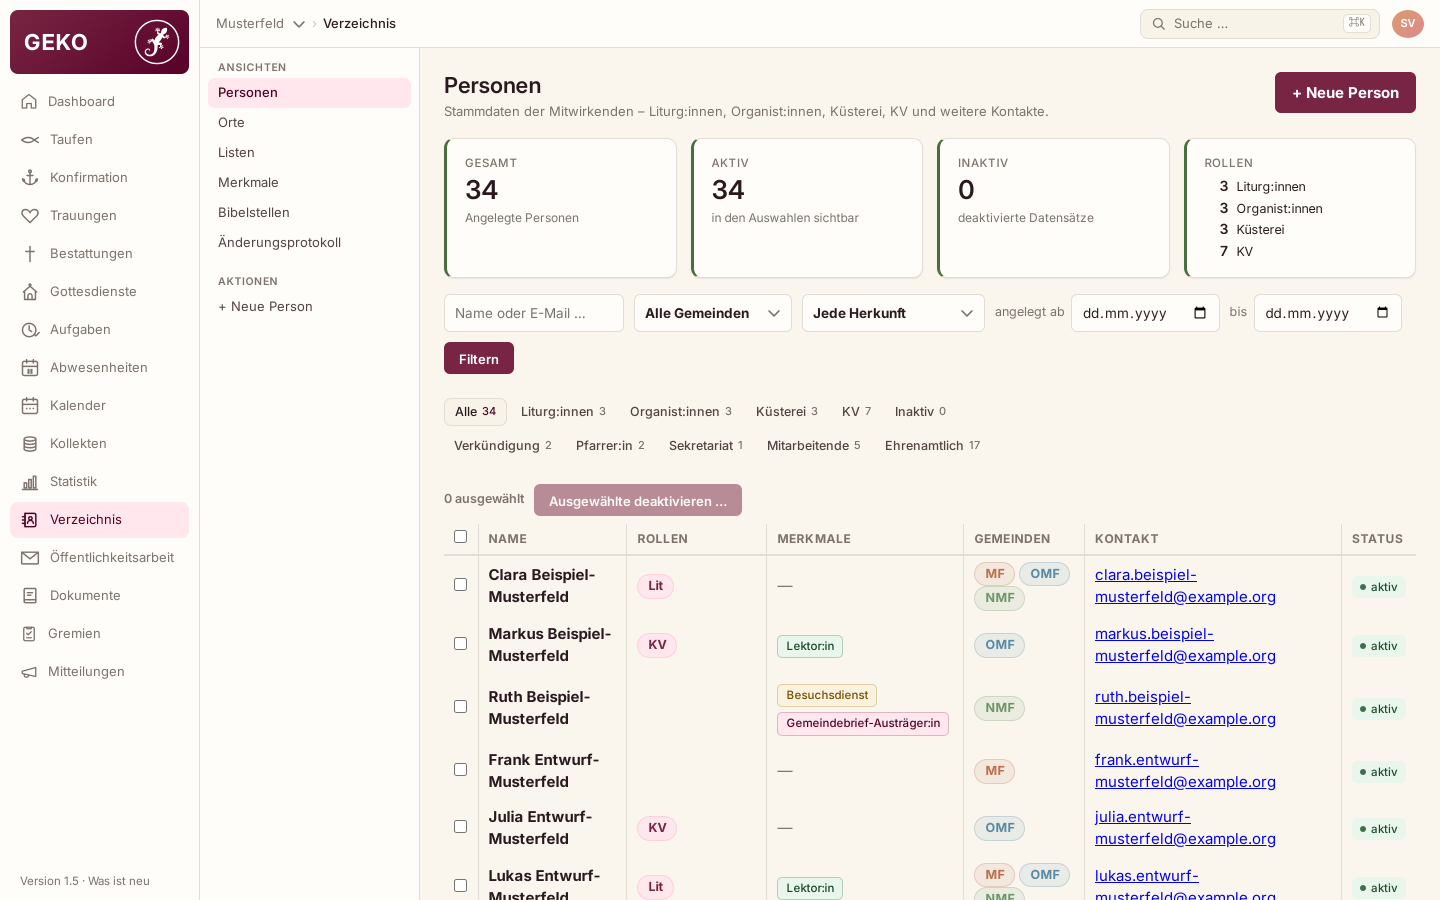This screenshot has height=900, width=1440.
Task: Show the Ehrenamtlich filter tab
Action: 932,446
